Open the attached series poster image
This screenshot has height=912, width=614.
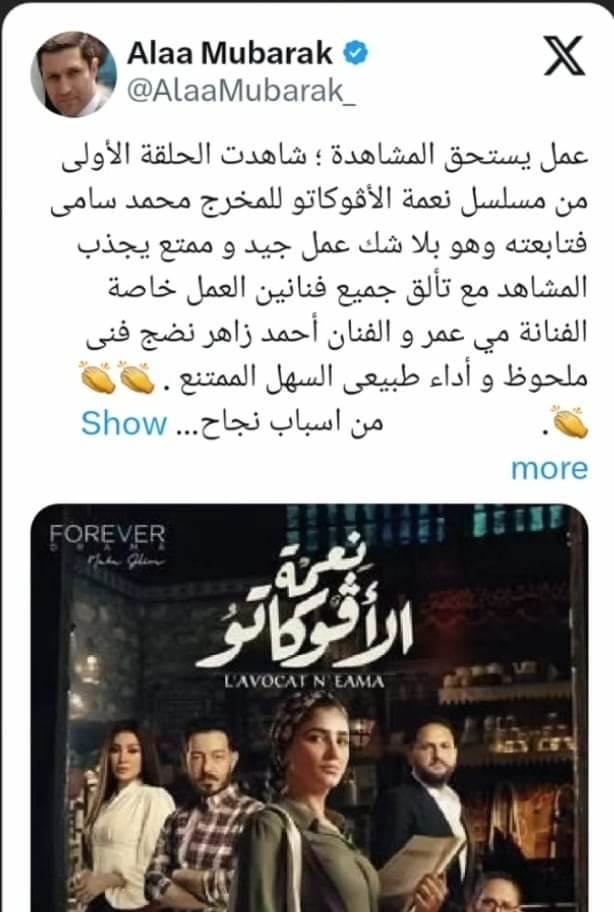[x=309, y=707]
